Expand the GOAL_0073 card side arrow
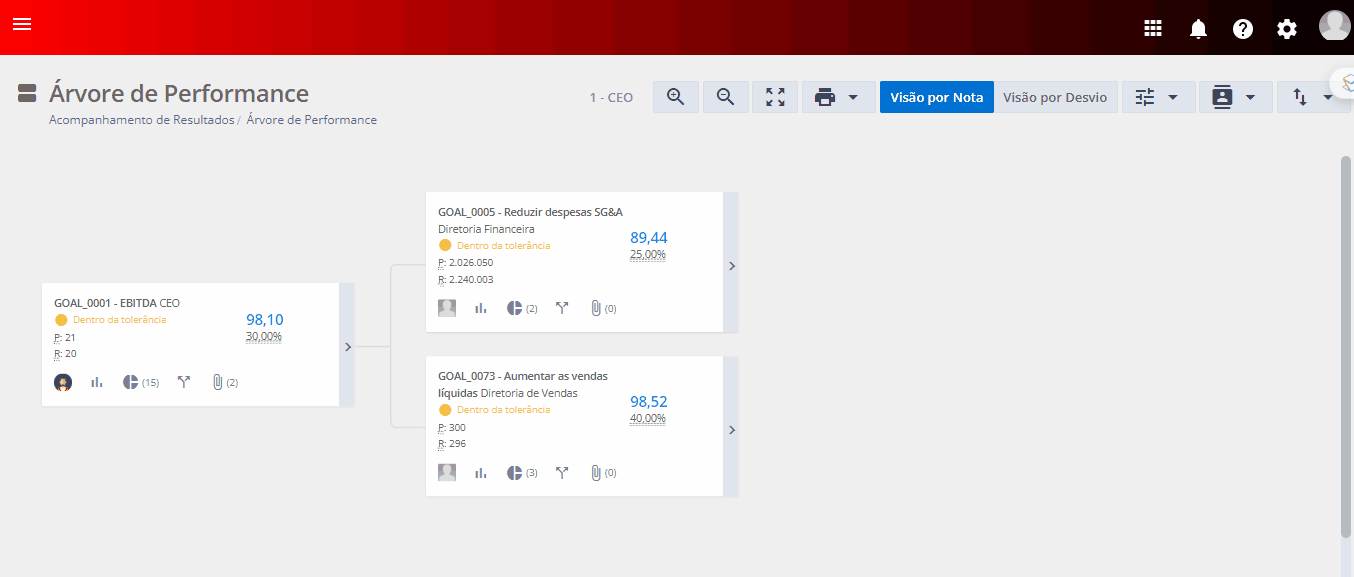The height and width of the screenshot is (577, 1354). (731, 430)
